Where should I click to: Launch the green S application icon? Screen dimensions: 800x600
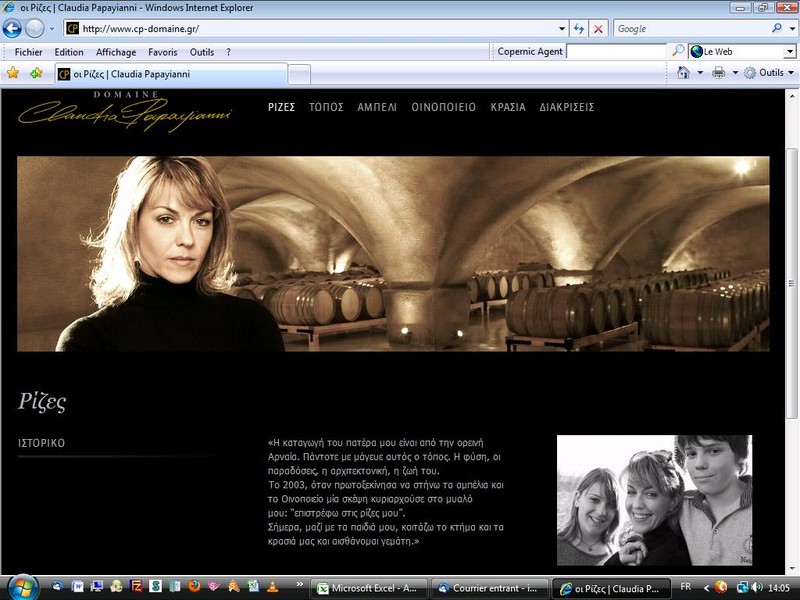[155, 587]
